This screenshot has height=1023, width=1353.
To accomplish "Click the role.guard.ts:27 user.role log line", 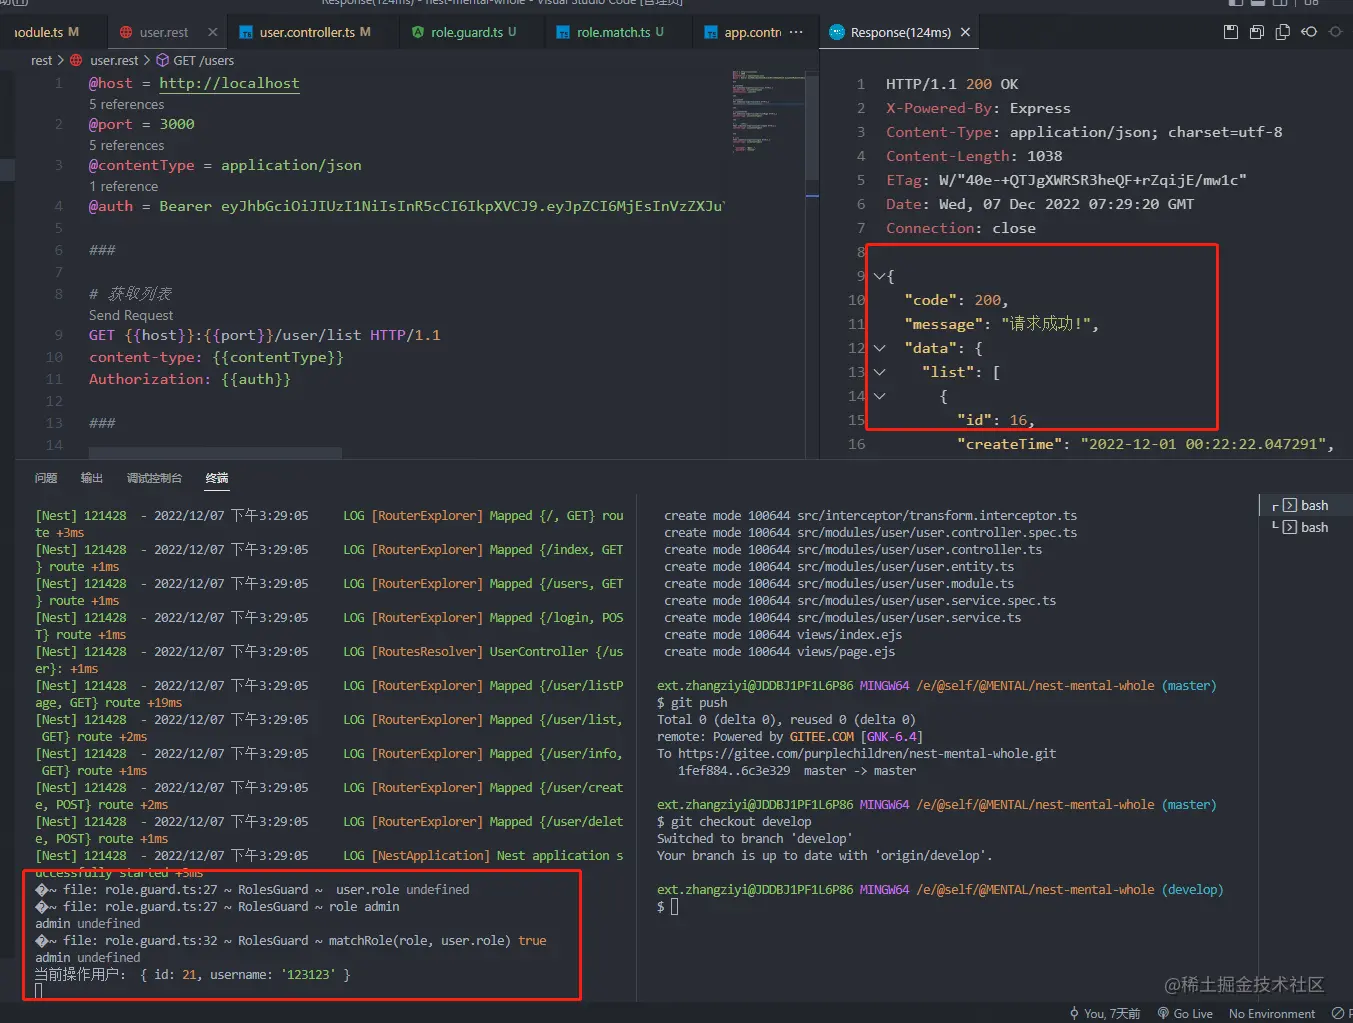I will click(x=252, y=889).
